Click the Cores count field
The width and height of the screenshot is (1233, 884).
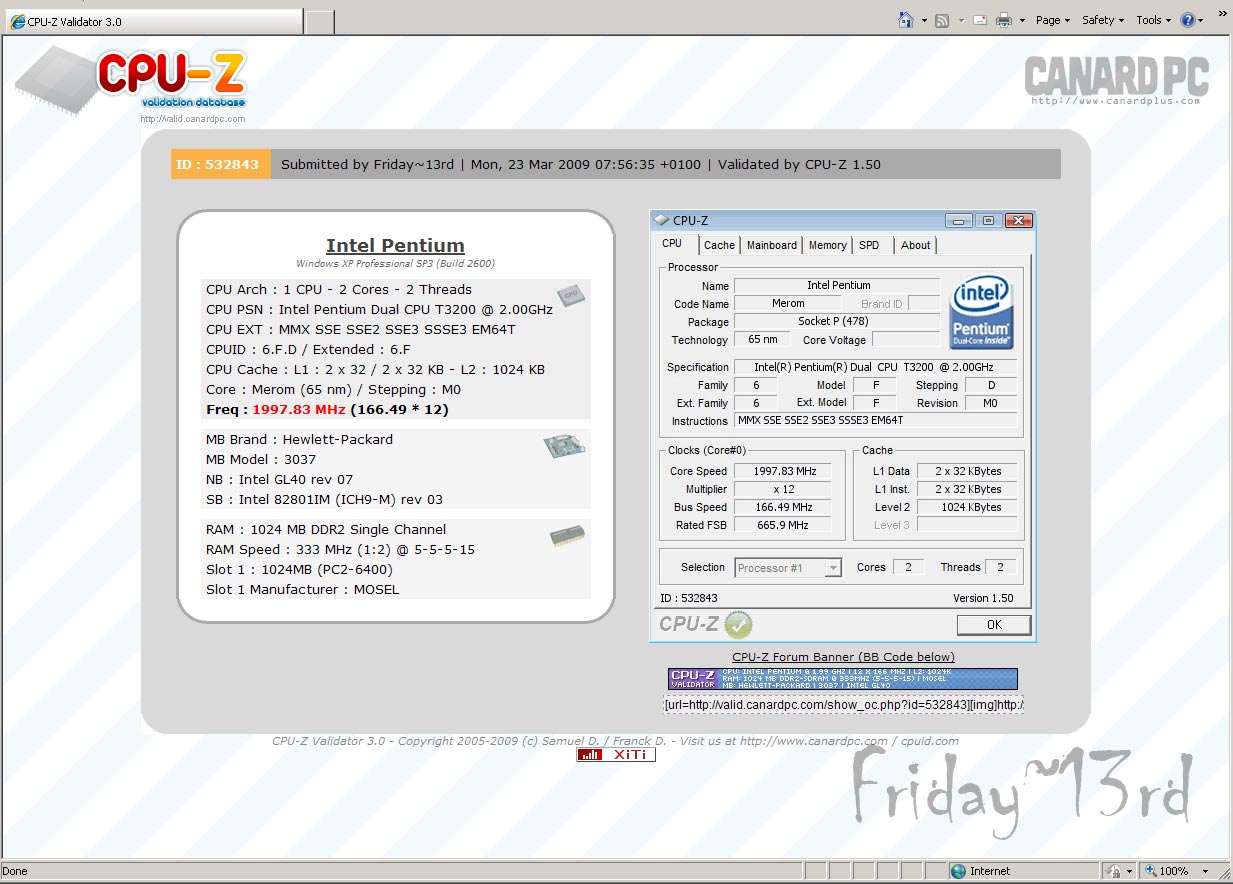click(x=908, y=567)
